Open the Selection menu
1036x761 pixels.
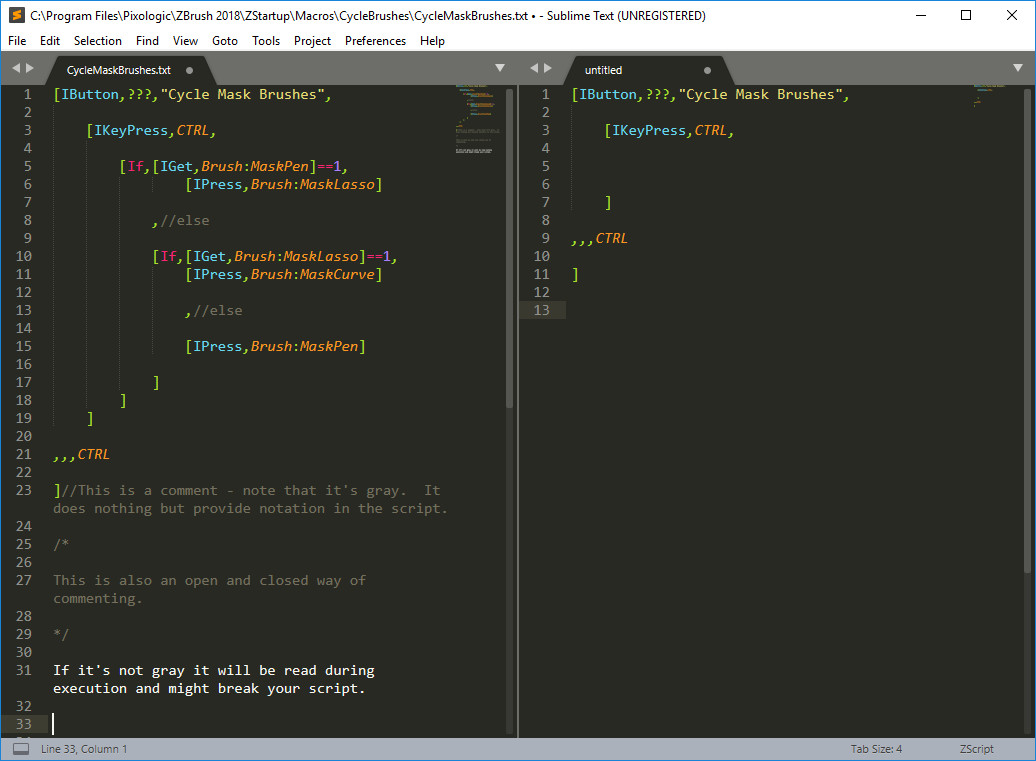(98, 41)
